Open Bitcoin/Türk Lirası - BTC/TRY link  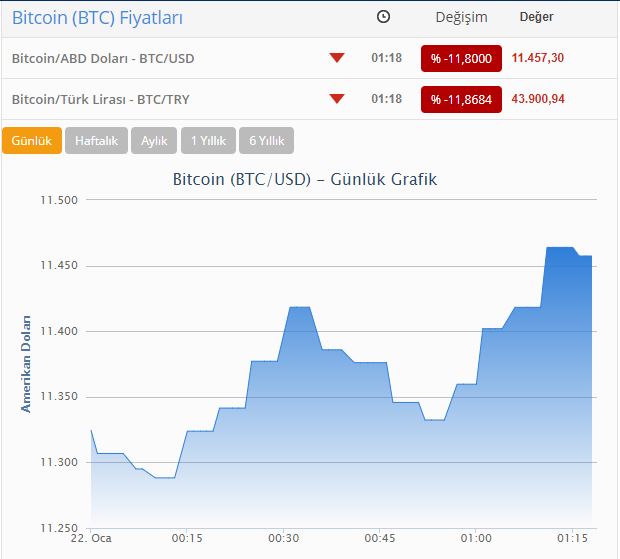pos(101,99)
